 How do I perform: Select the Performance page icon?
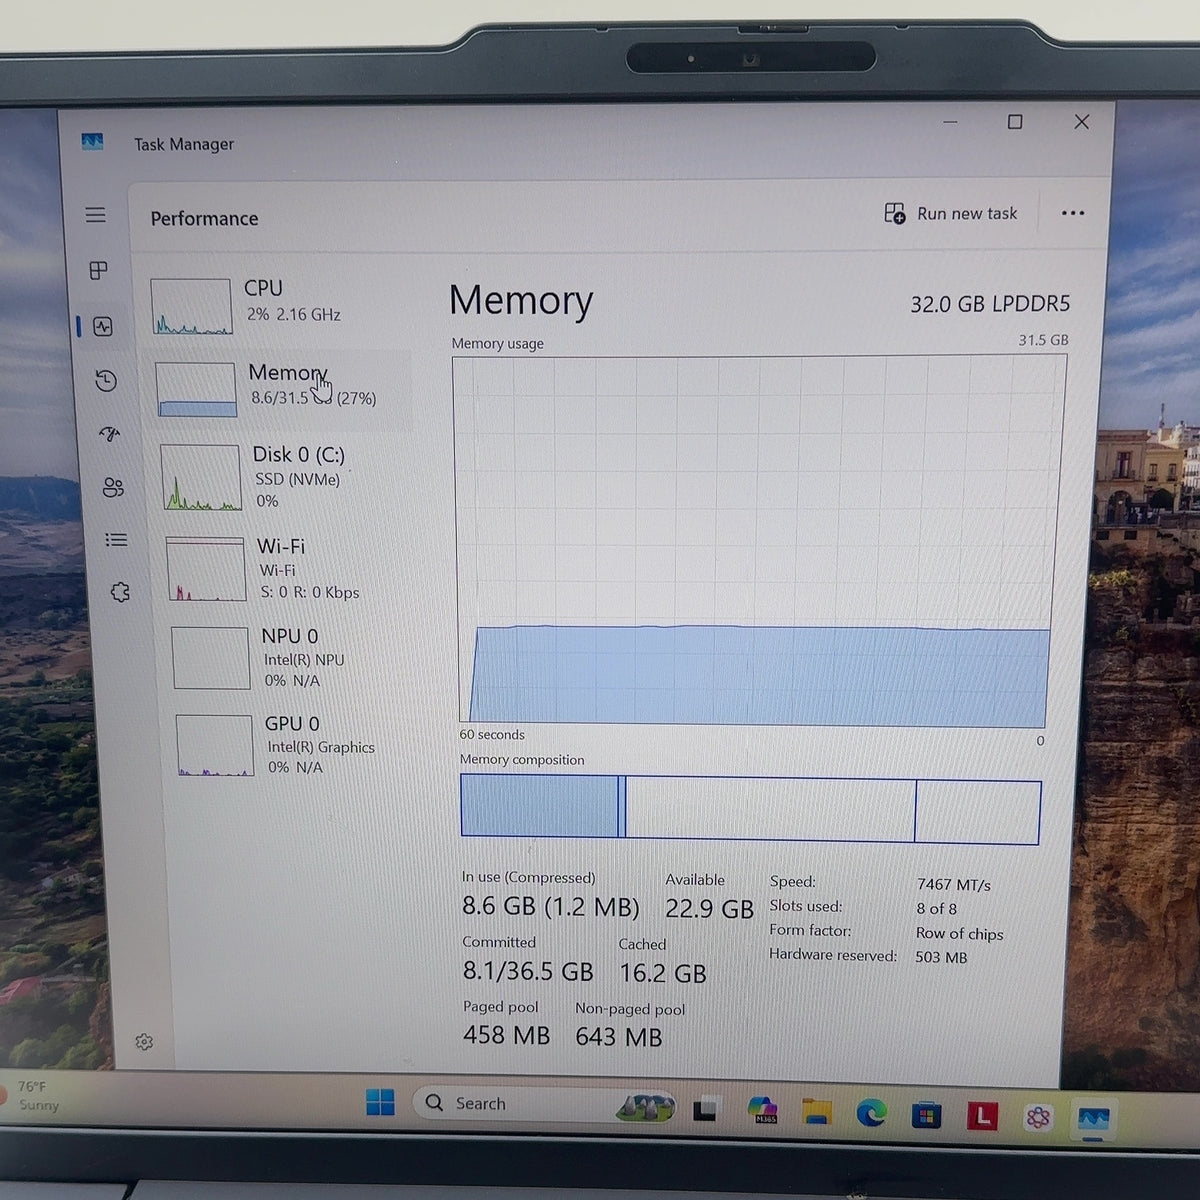click(x=102, y=326)
